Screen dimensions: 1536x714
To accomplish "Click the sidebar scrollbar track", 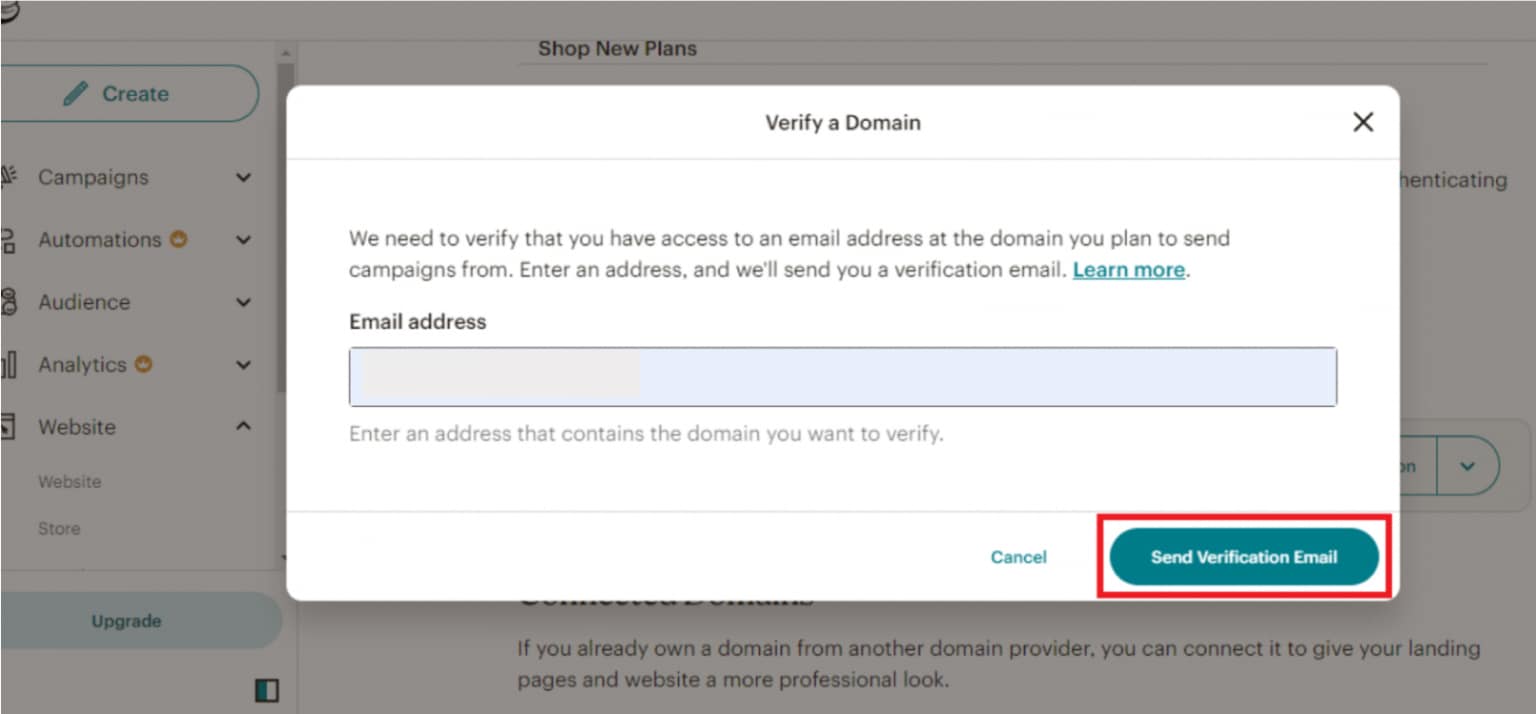I will click(x=286, y=300).
